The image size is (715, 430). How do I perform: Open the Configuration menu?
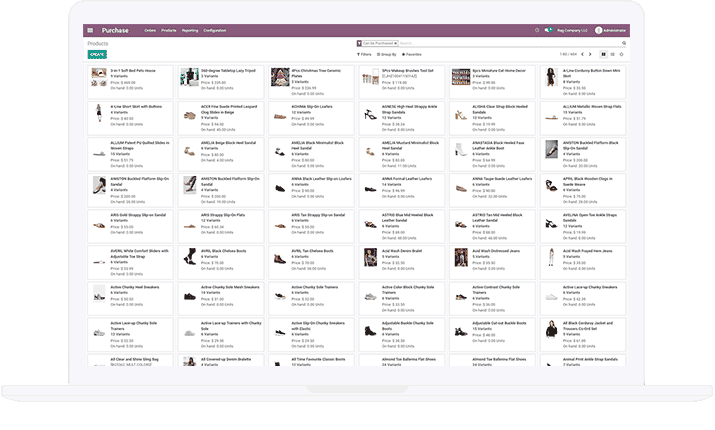pyautogui.click(x=214, y=31)
